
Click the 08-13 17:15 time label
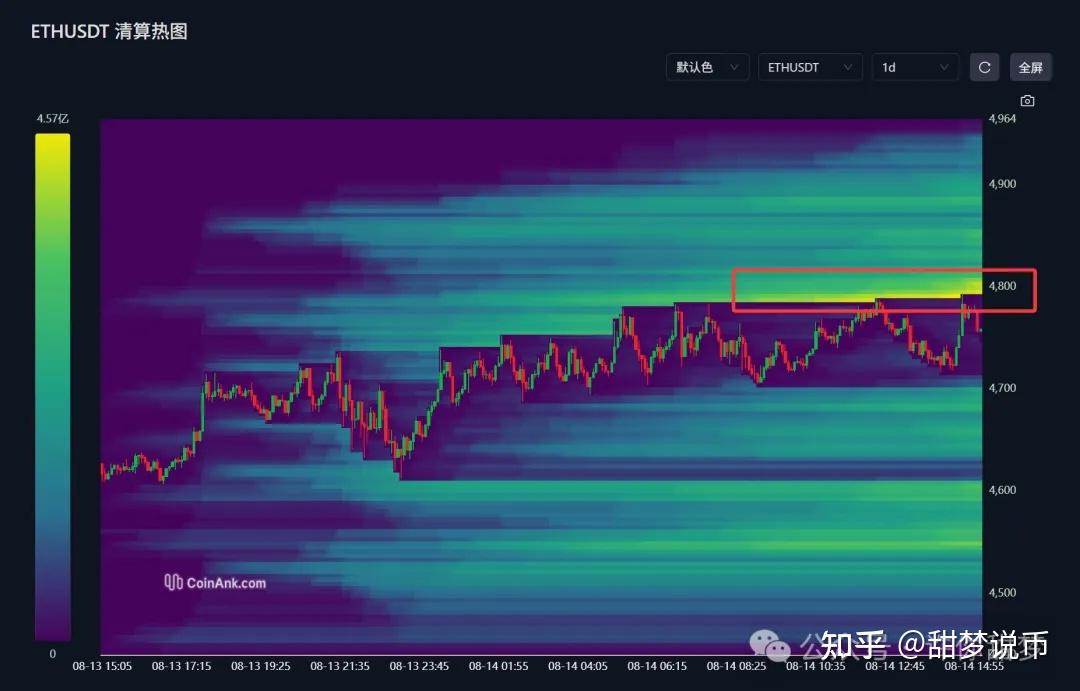181,666
